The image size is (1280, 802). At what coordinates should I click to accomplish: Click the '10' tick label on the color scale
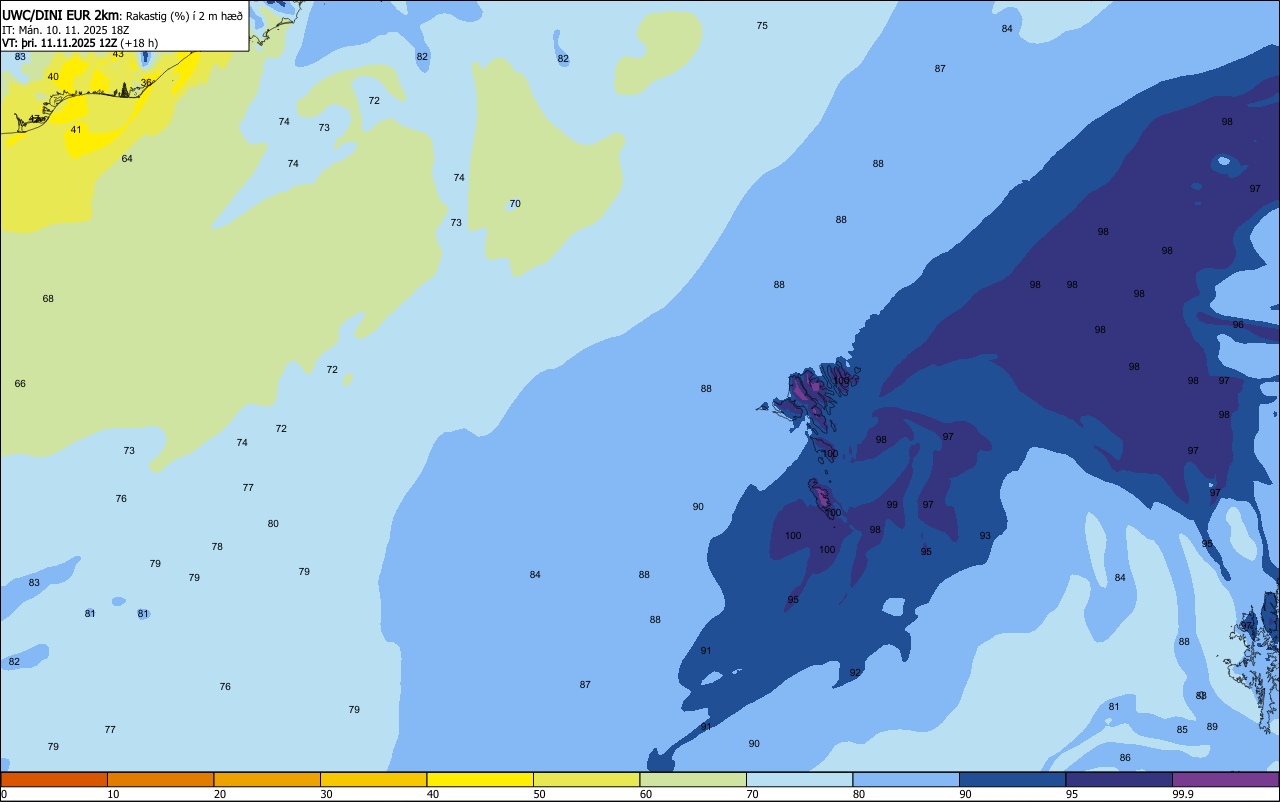(x=113, y=794)
